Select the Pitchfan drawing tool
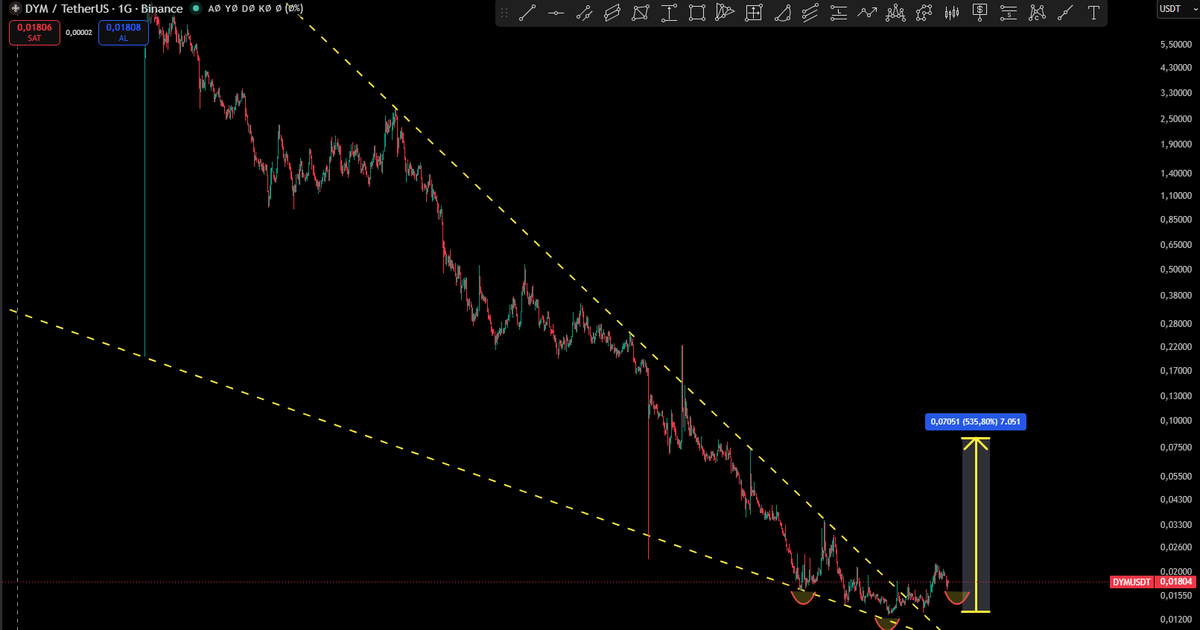 pyautogui.click(x=725, y=13)
